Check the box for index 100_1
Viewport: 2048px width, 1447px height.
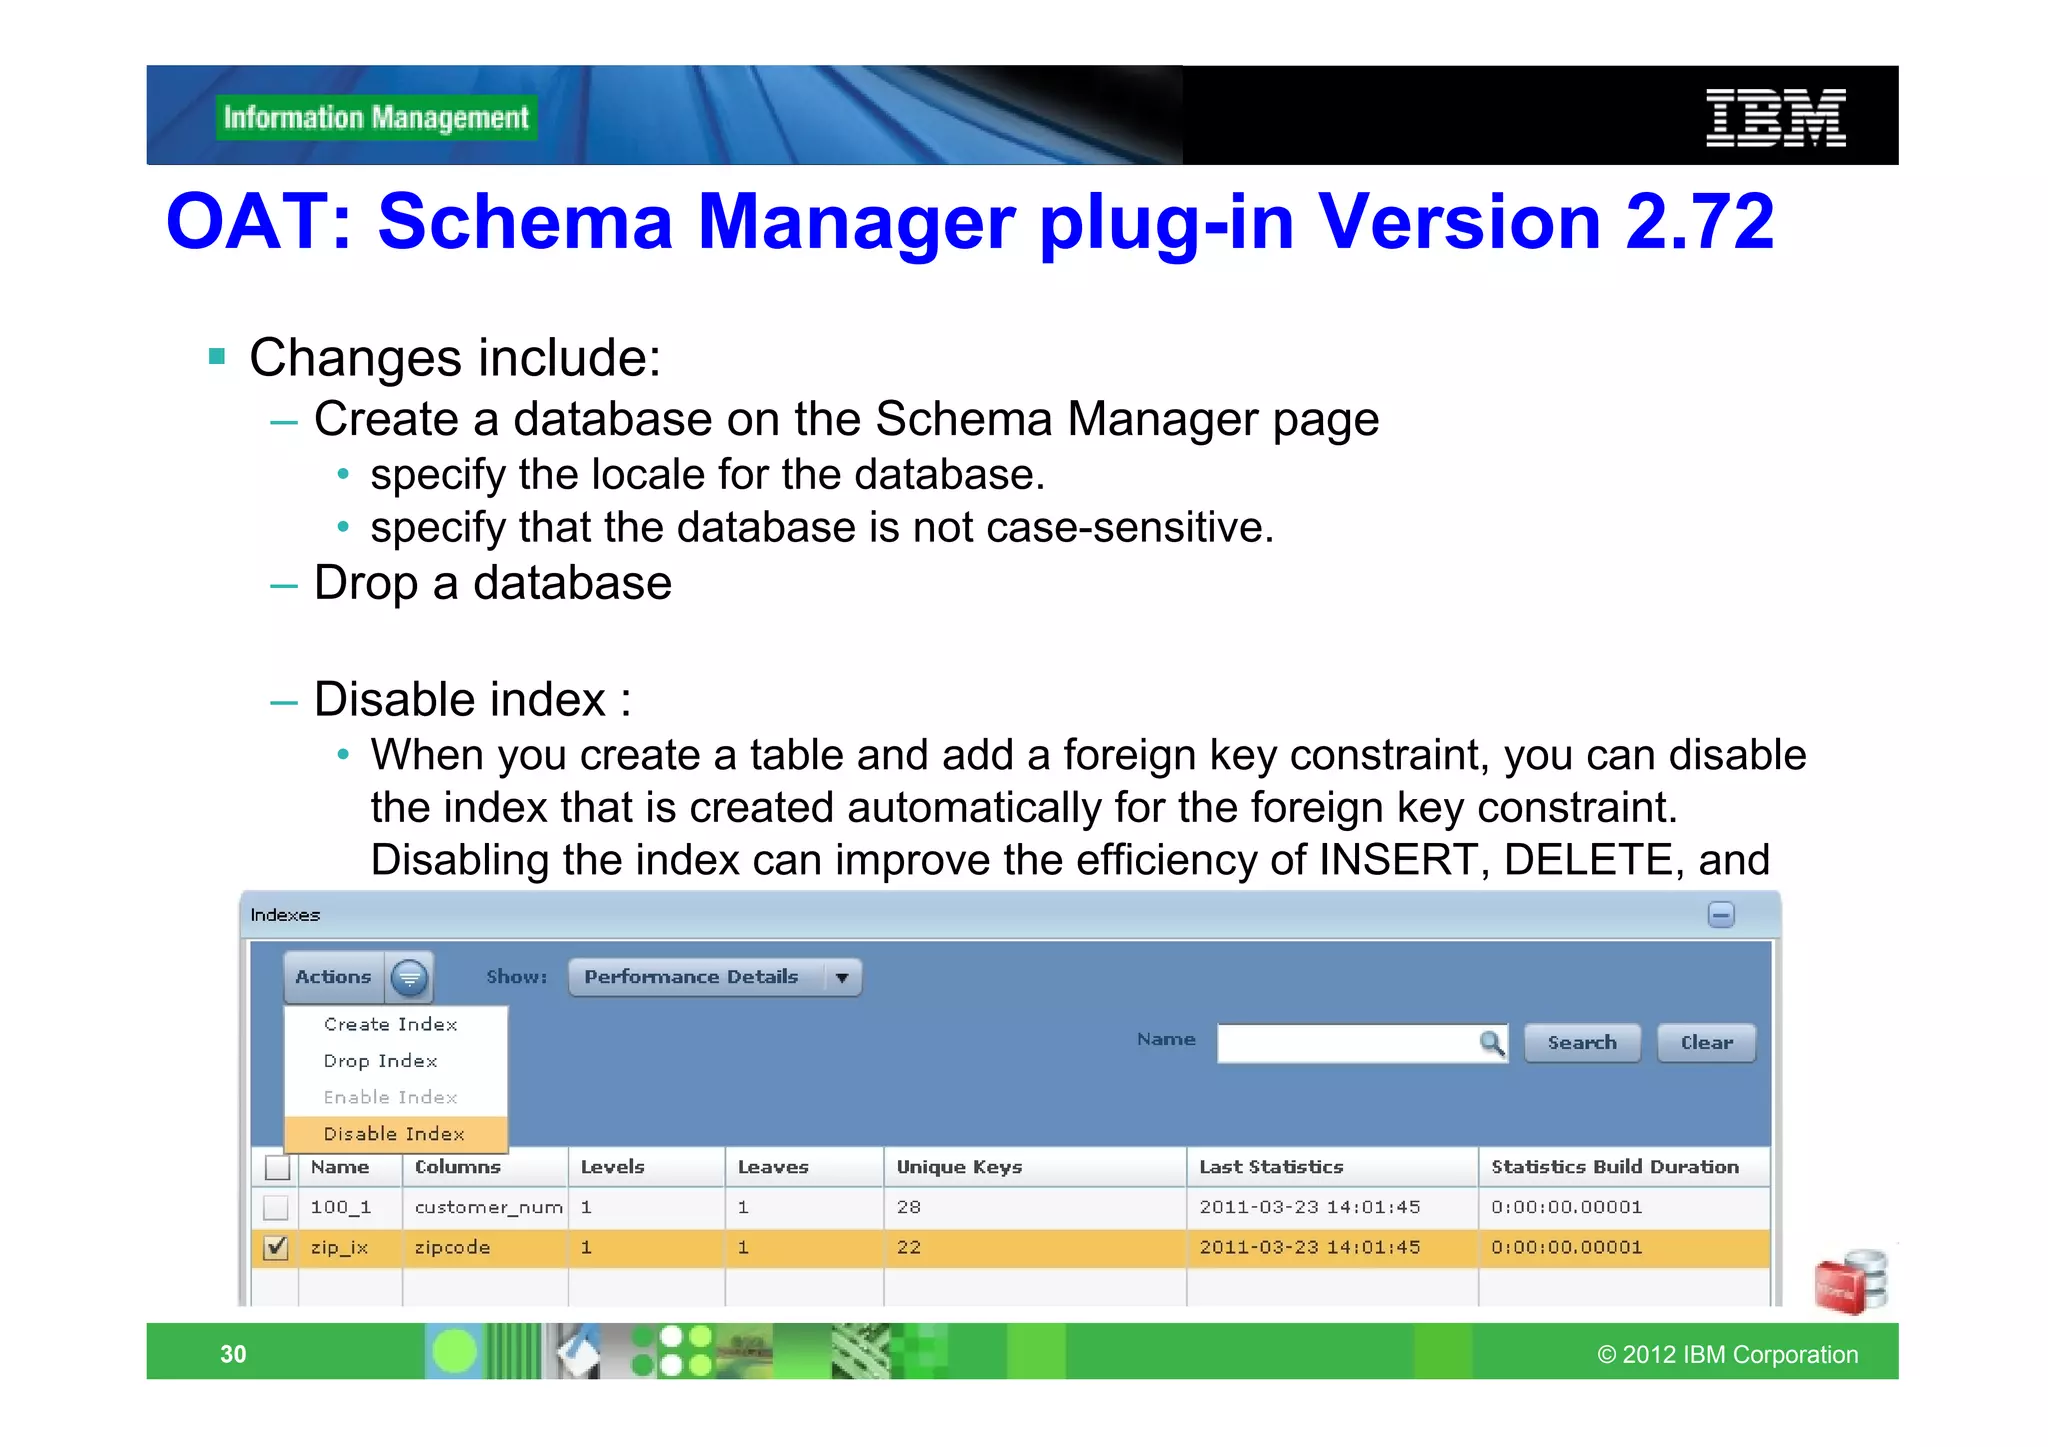click(276, 1208)
